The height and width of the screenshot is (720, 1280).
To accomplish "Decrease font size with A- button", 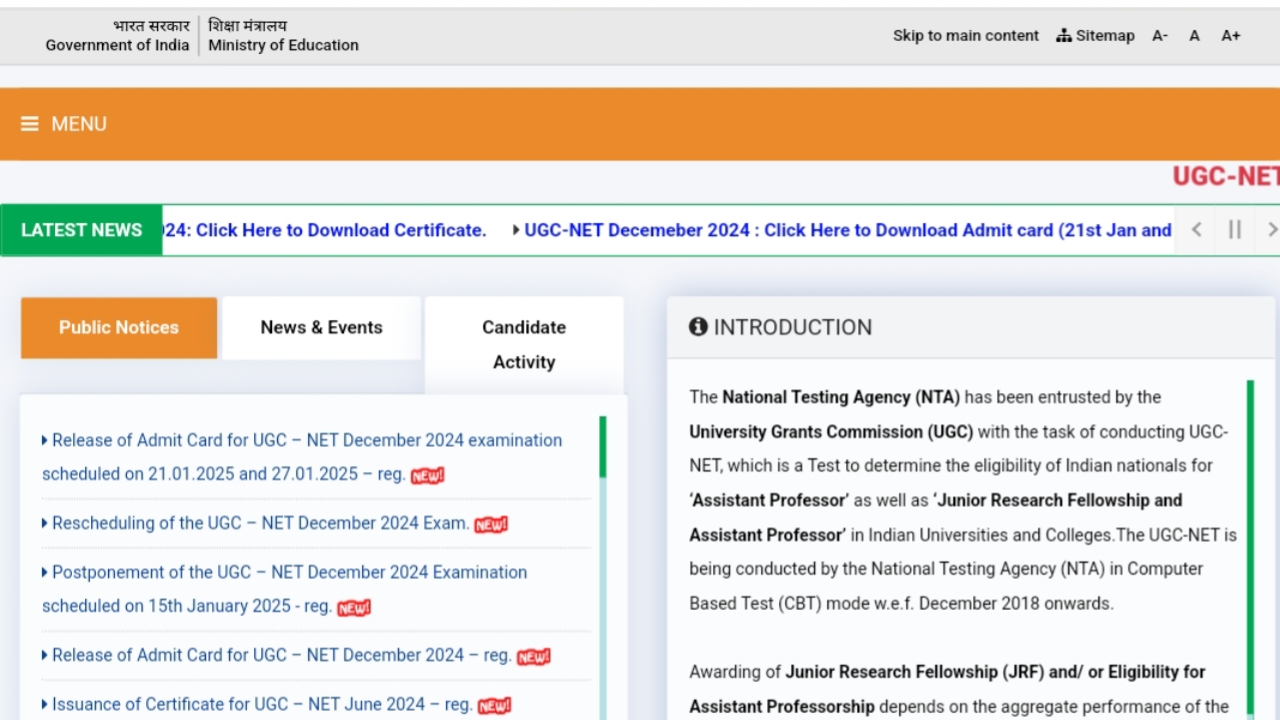I will click(x=1160, y=35).
